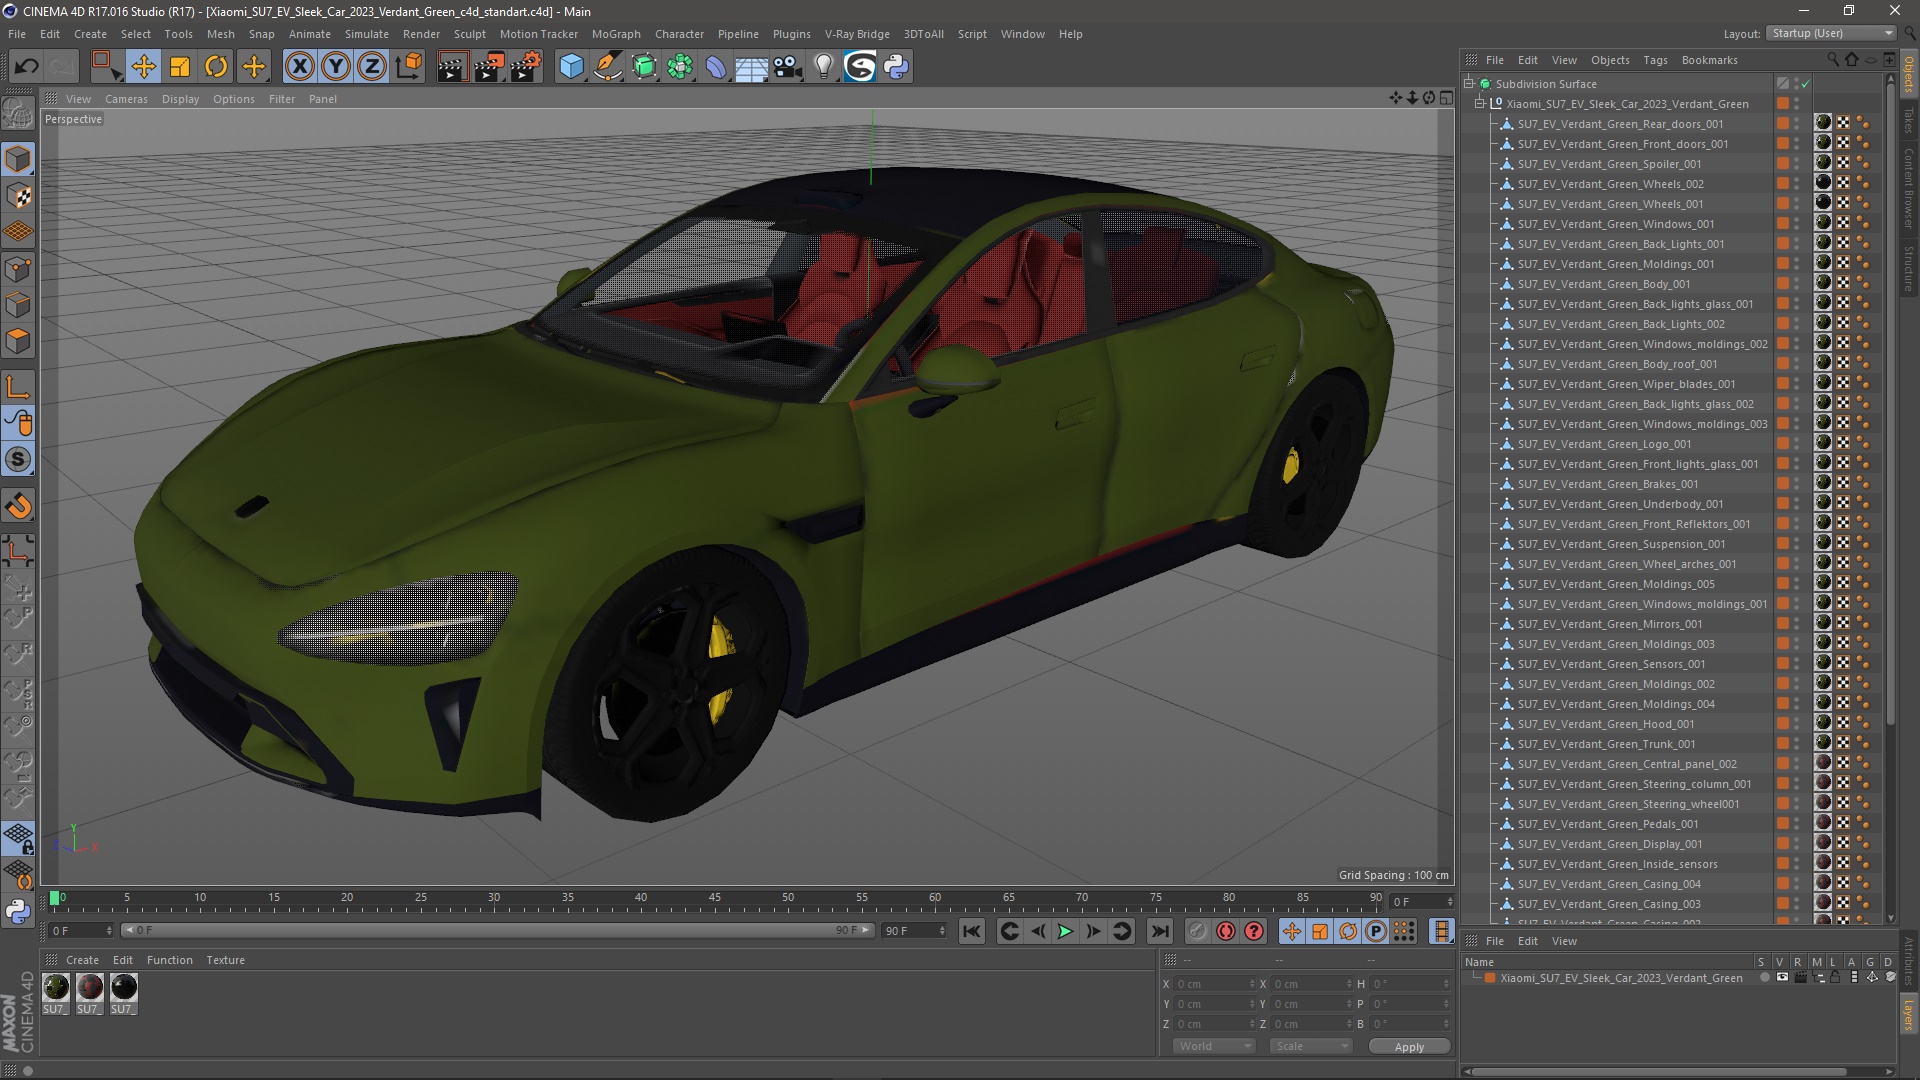Open viewport Cameras menu
The image size is (1920, 1080).
[126, 99]
